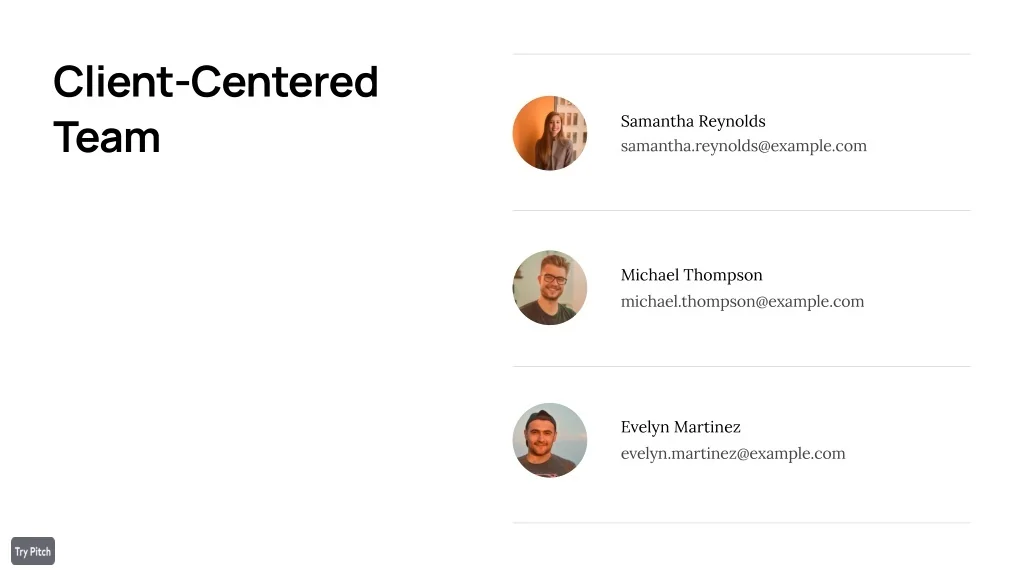1024x576 pixels.
Task: Select the Michael Thompson name text
Action: 691,275
